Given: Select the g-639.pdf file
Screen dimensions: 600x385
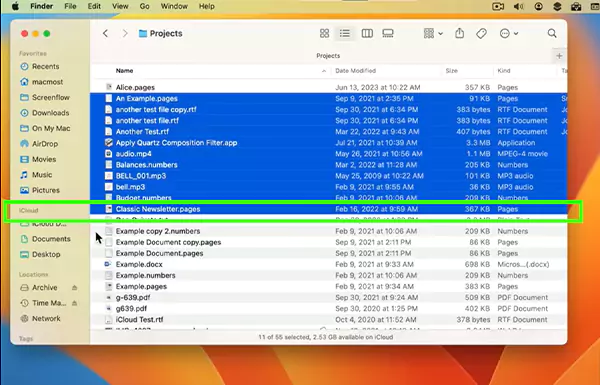Looking at the screenshot, I should [328, 297].
